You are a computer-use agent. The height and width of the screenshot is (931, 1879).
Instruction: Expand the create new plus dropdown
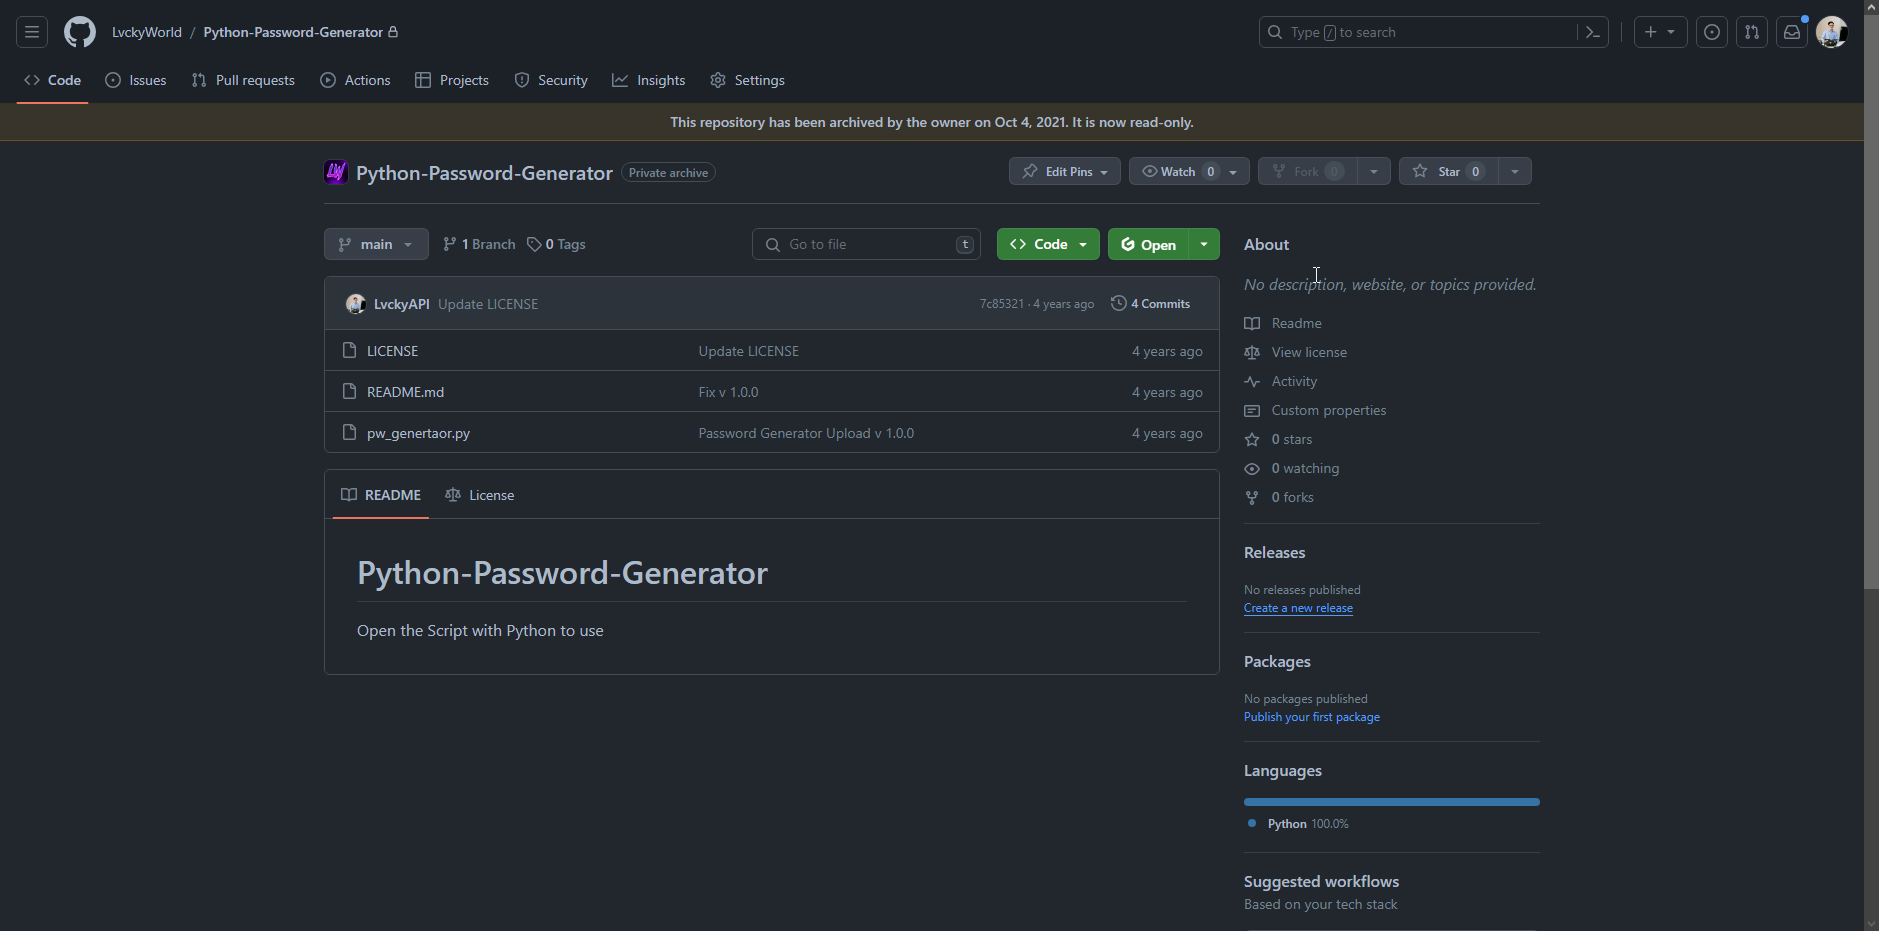click(x=1660, y=32)
